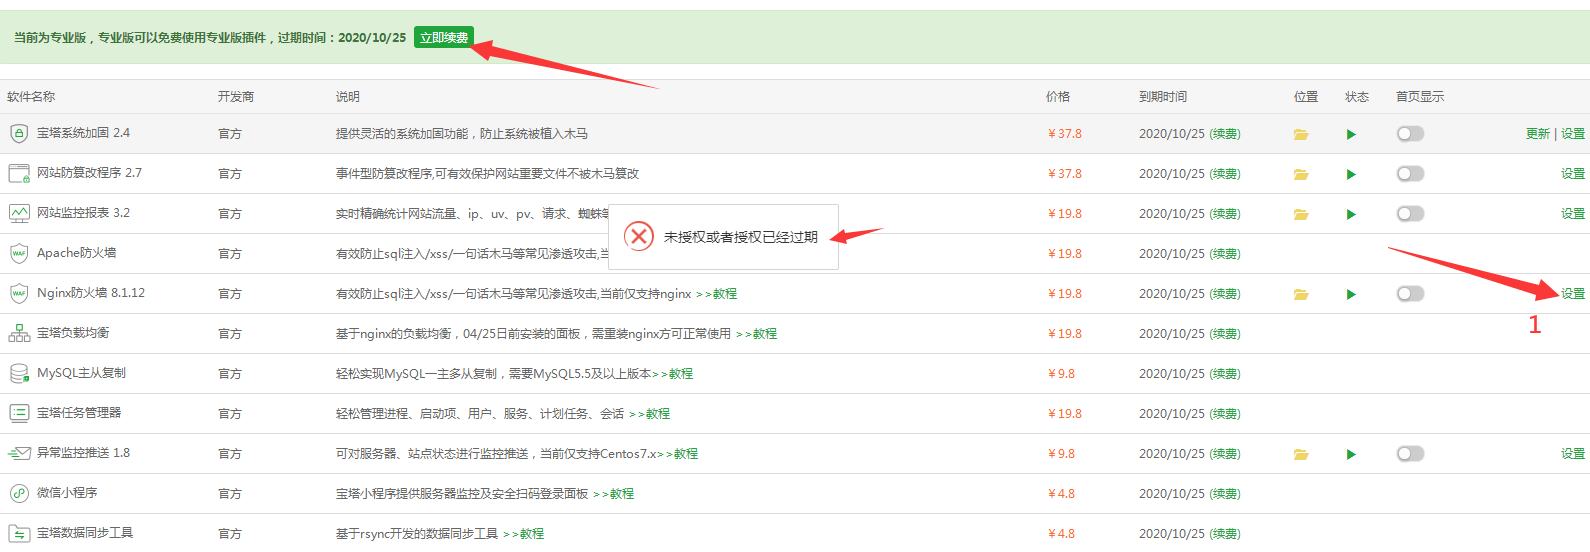Screen dimensions: 1590x552
Task: Open folder location for 网站防篡改程序
Action: 1301,174
